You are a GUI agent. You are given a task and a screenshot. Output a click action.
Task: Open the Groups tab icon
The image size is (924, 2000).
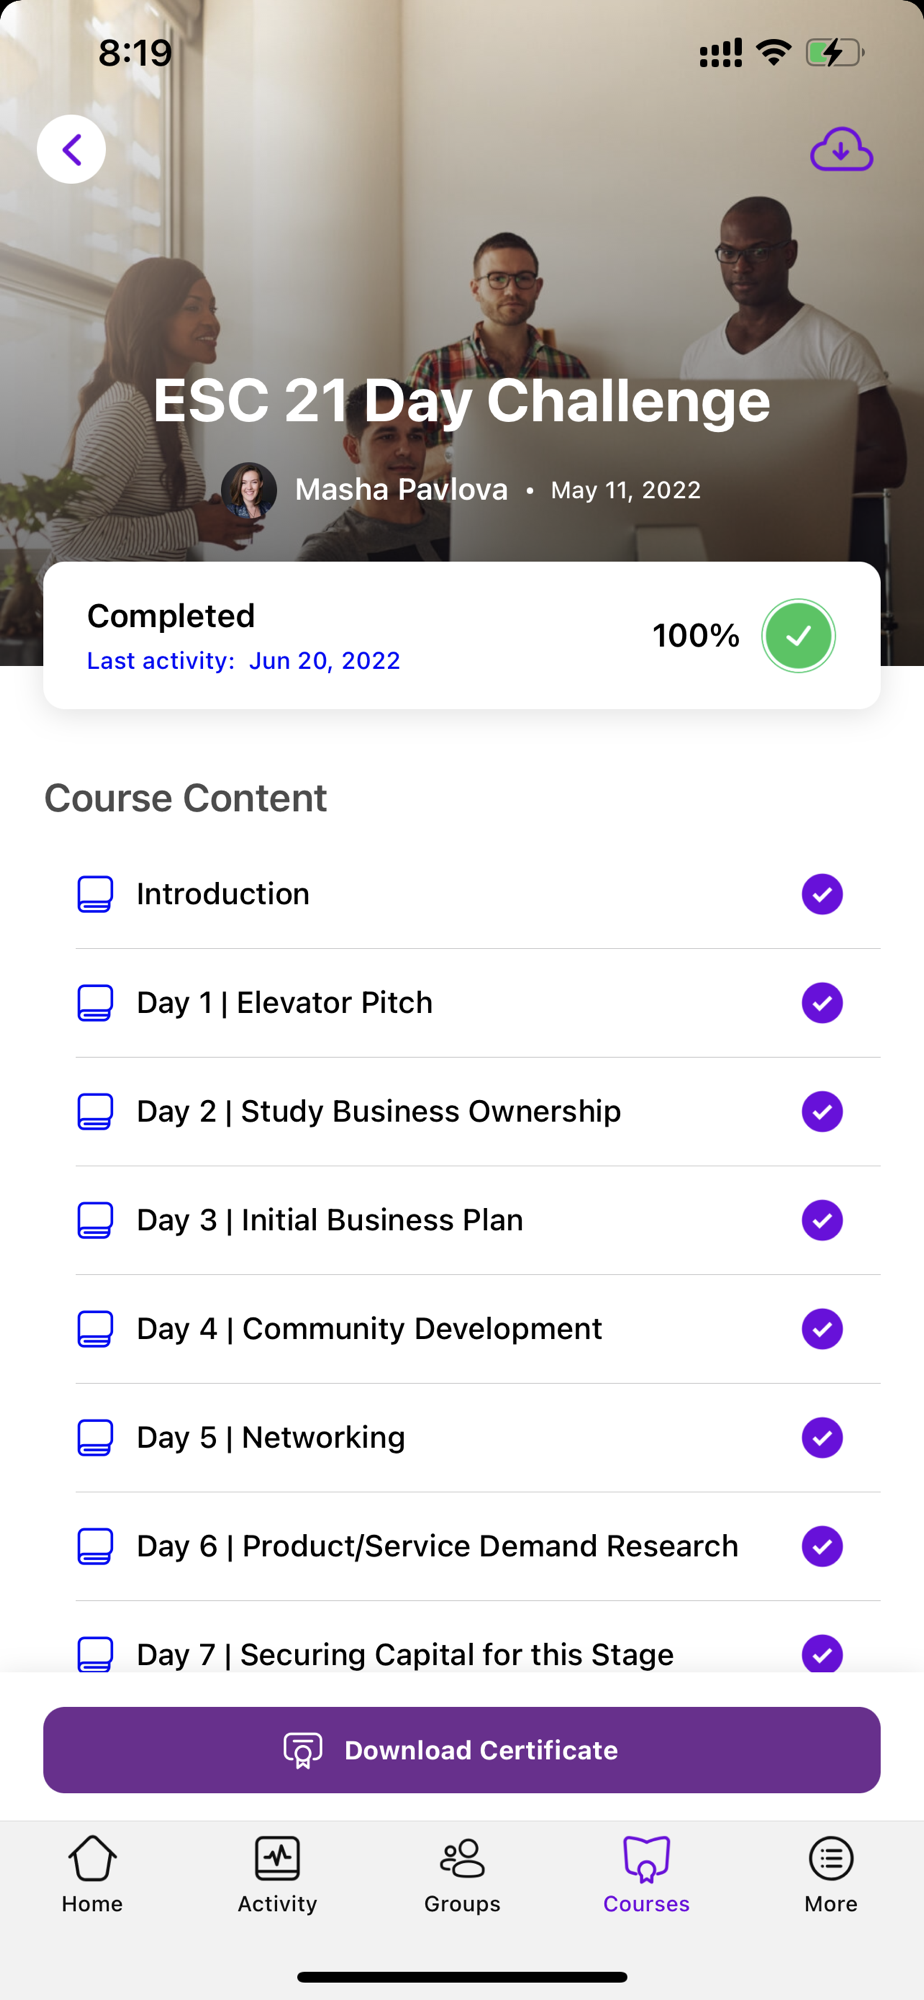pos(462,1859)
